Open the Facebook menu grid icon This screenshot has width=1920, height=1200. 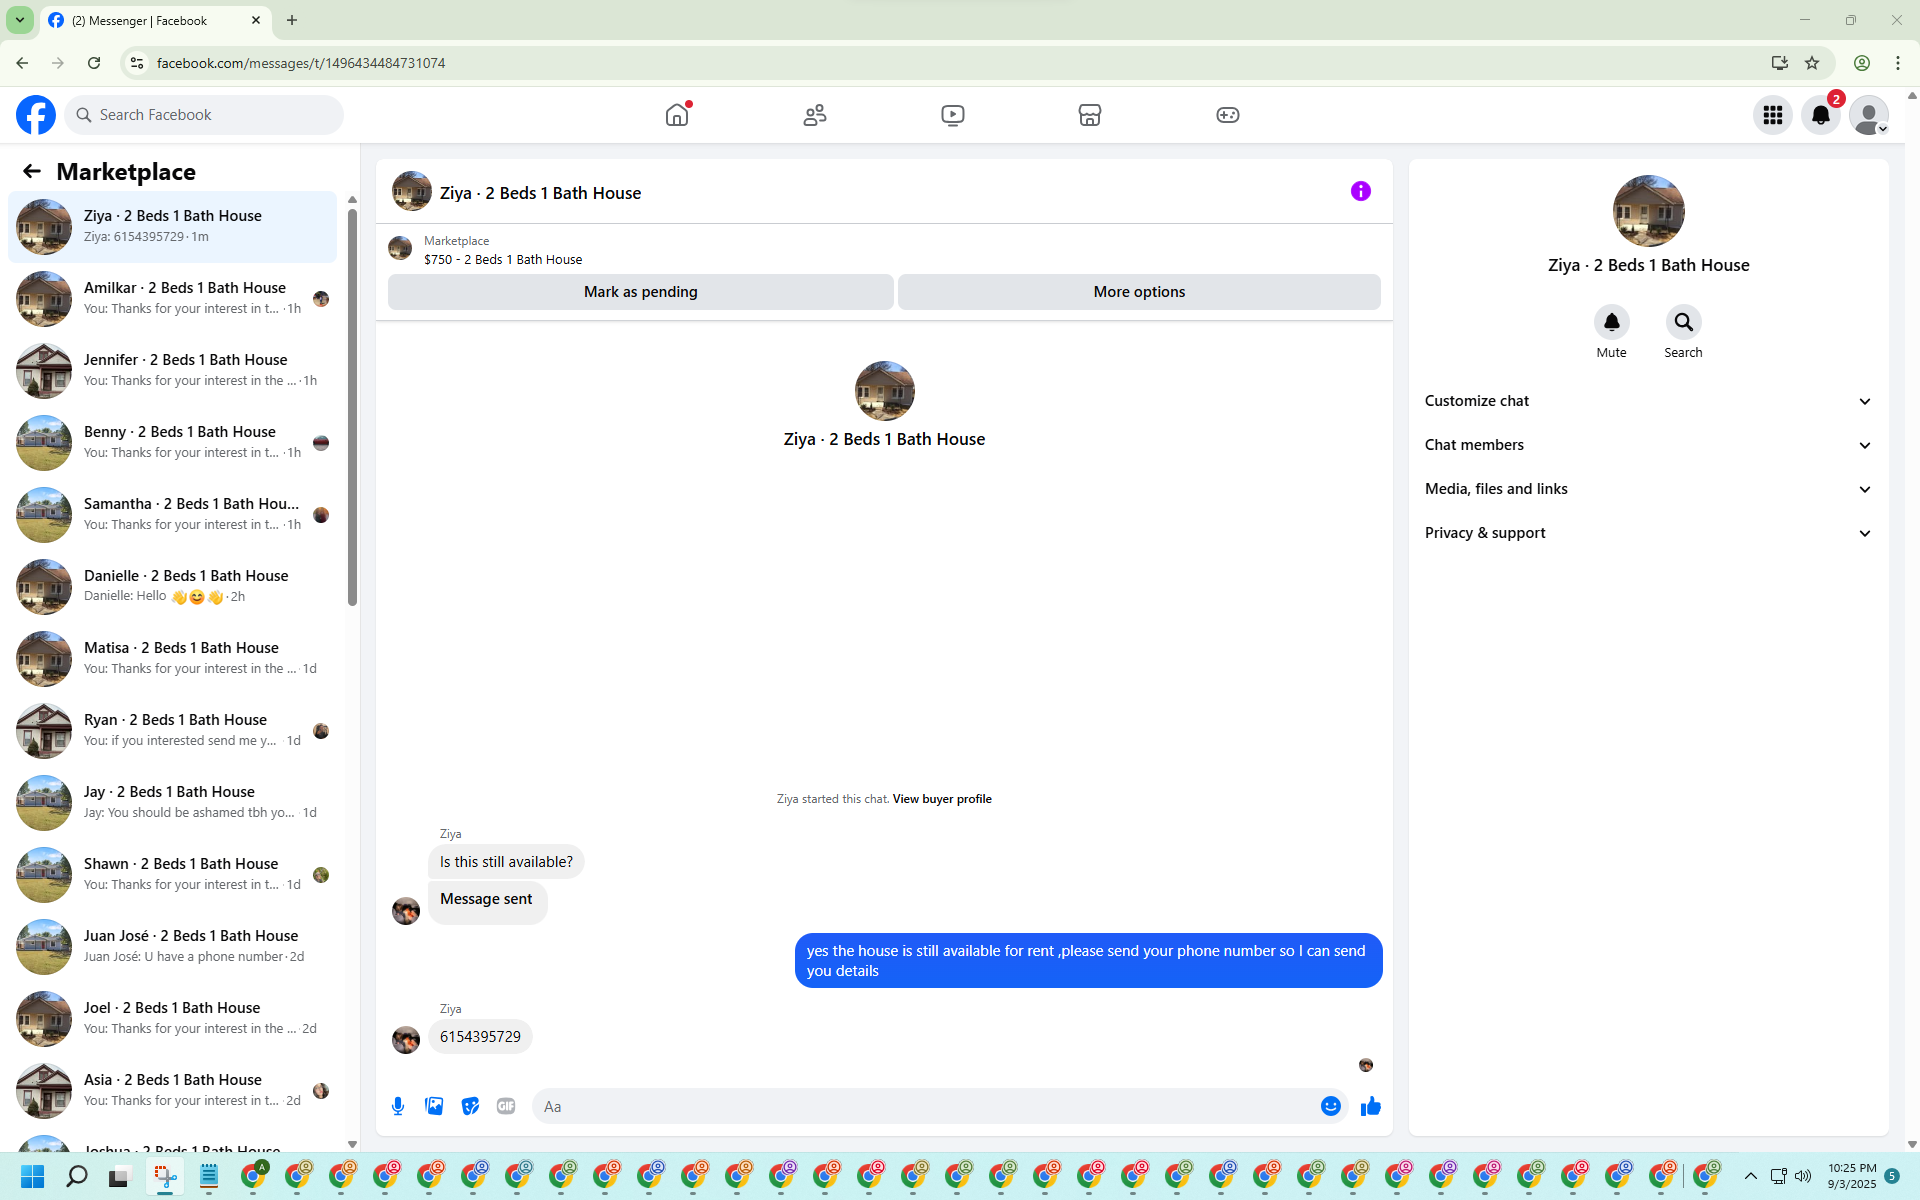[1773, 115]
